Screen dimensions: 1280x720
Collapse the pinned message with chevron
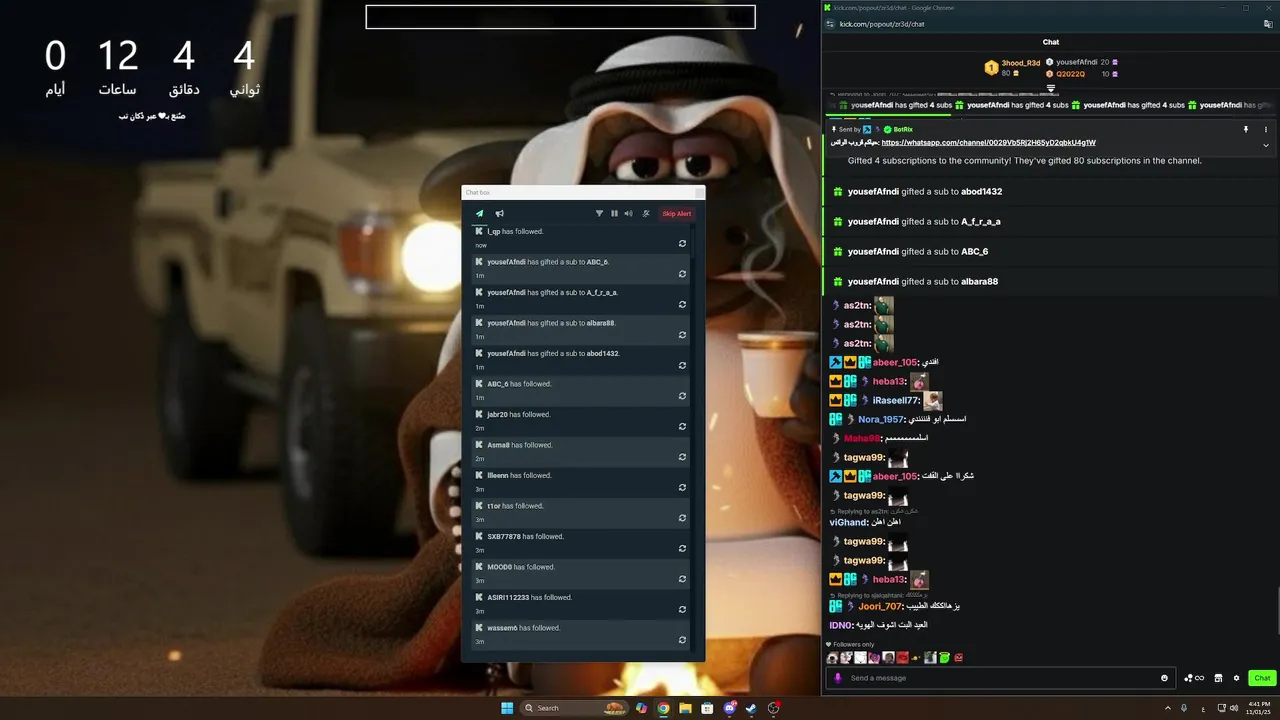pos(1266,145)
